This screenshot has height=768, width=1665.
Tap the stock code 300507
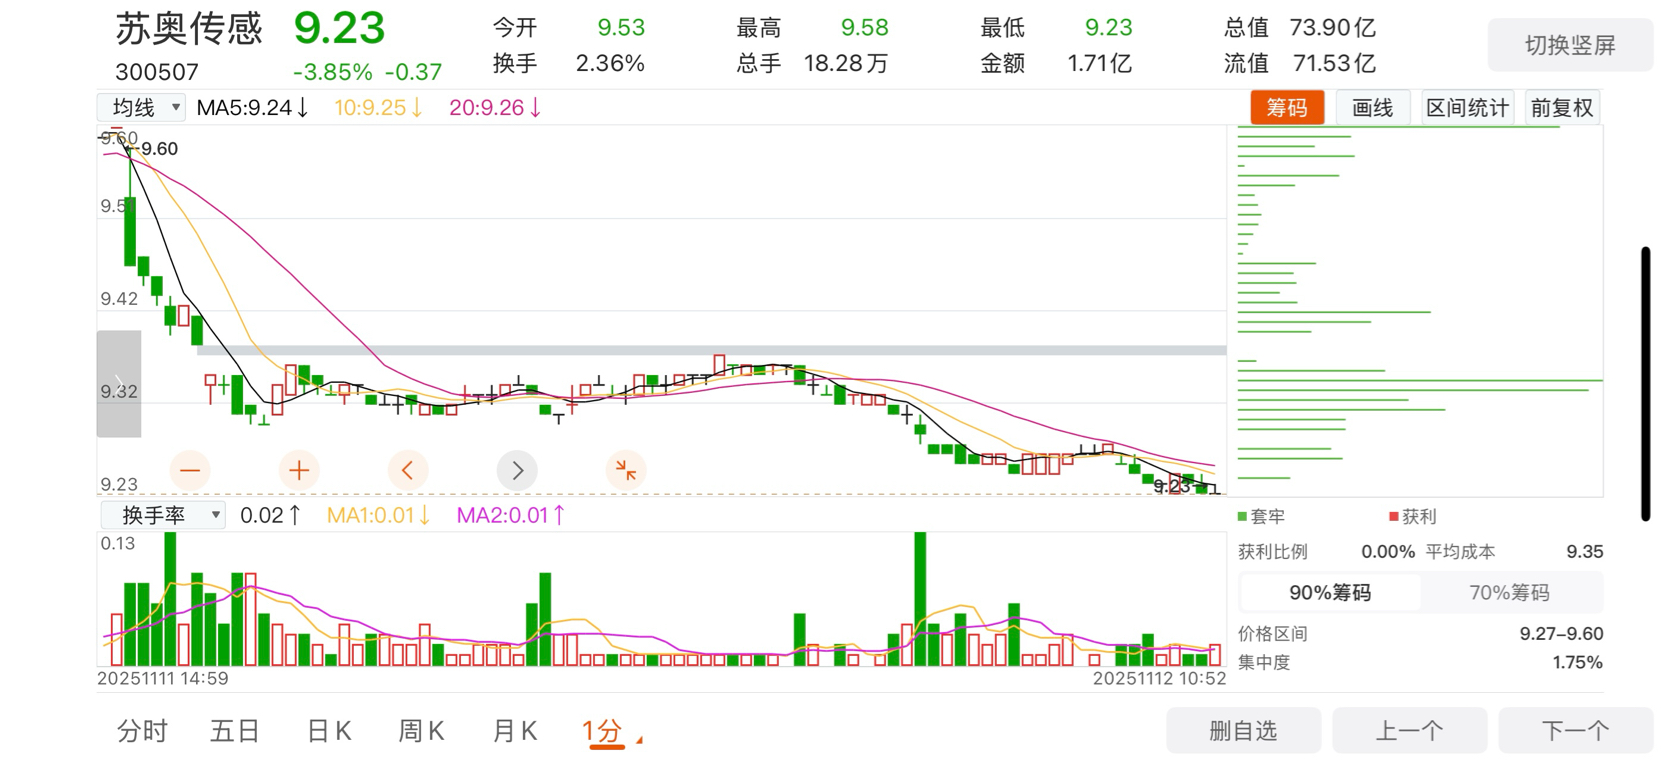click(157, 72)
